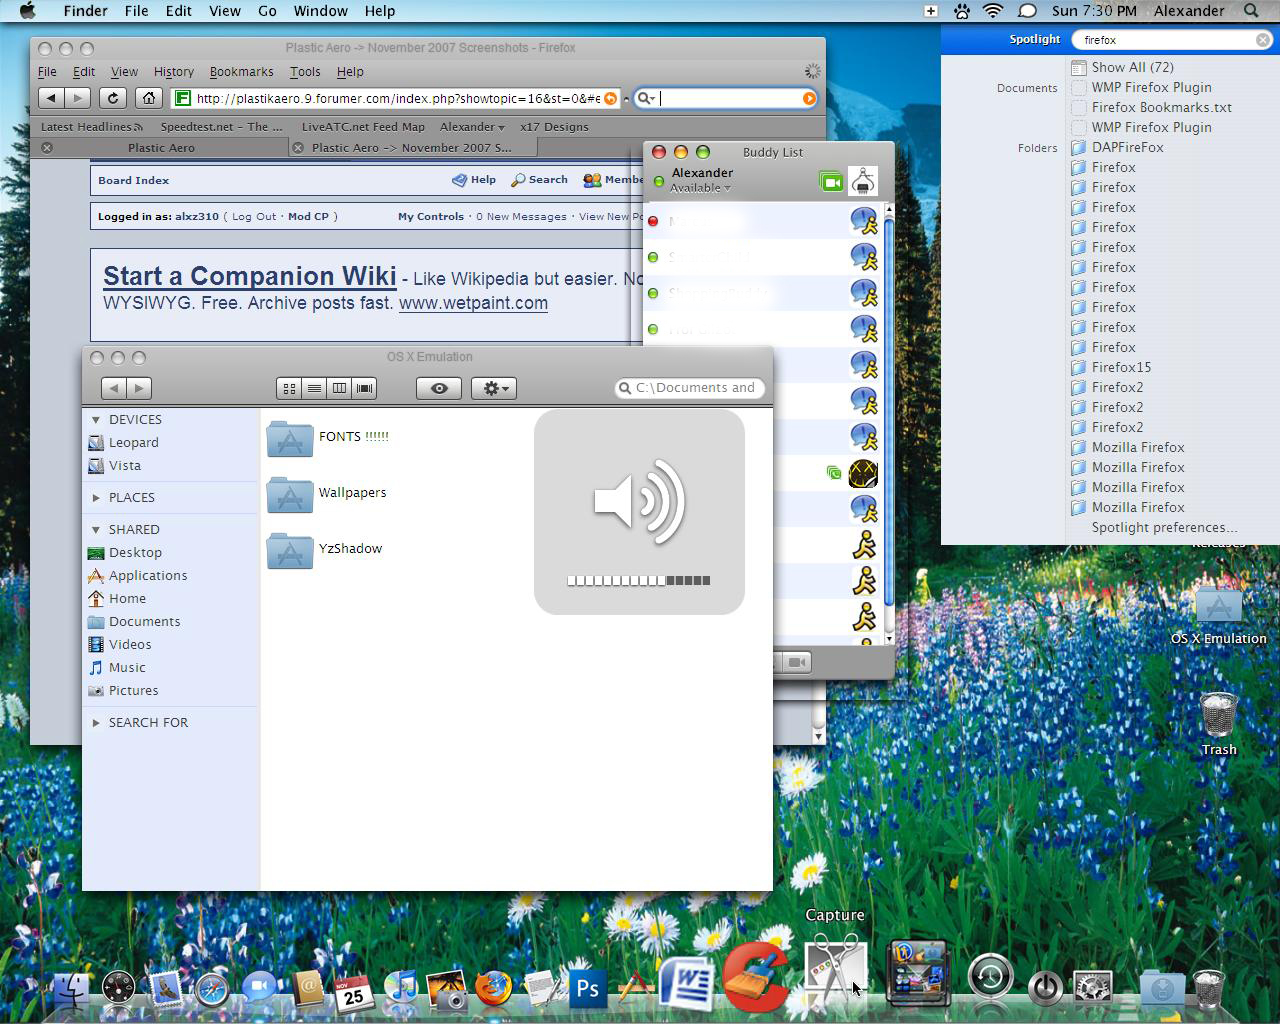Screen dimensions: 1280x1024
Task: Open Finder action gear menu
Action: tap(494, 388)
